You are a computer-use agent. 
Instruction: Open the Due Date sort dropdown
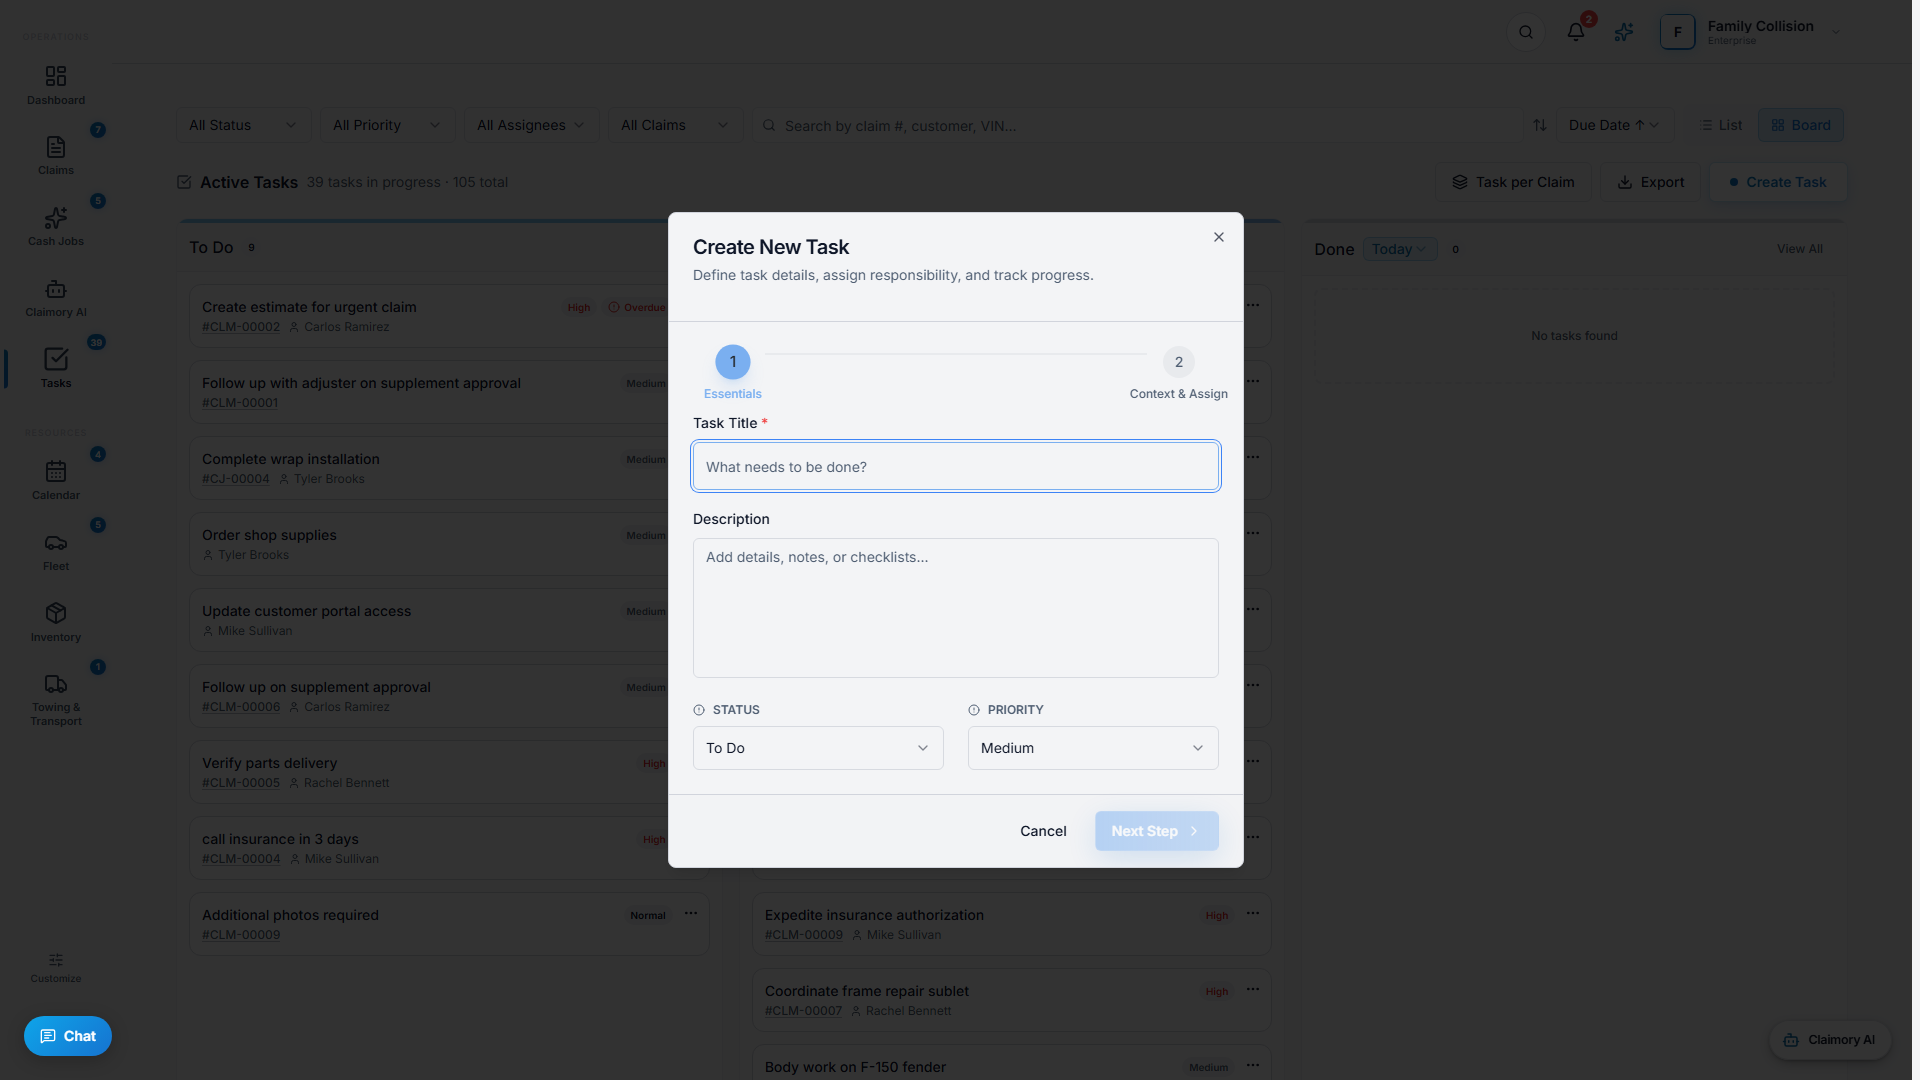click(x=1614, y=125)
